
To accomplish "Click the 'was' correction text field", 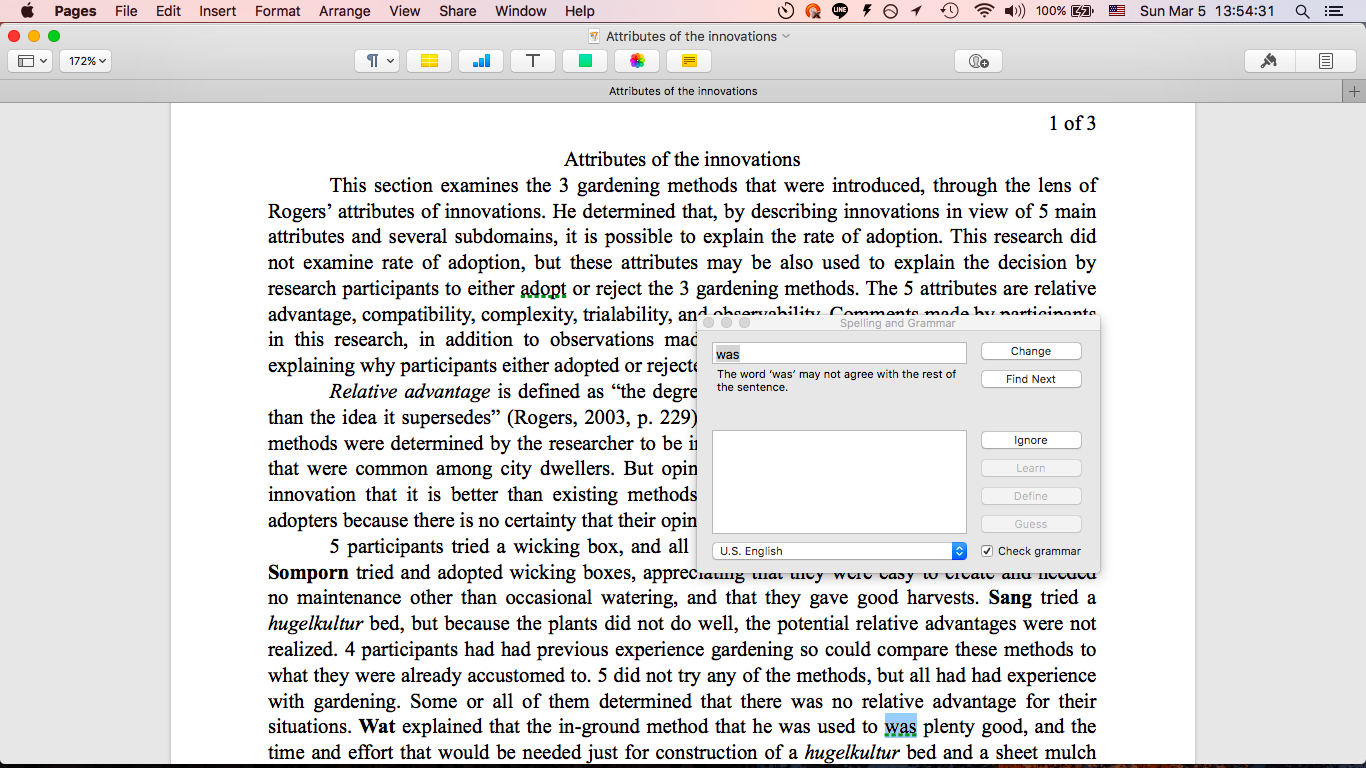I will (x=839, y=353).
